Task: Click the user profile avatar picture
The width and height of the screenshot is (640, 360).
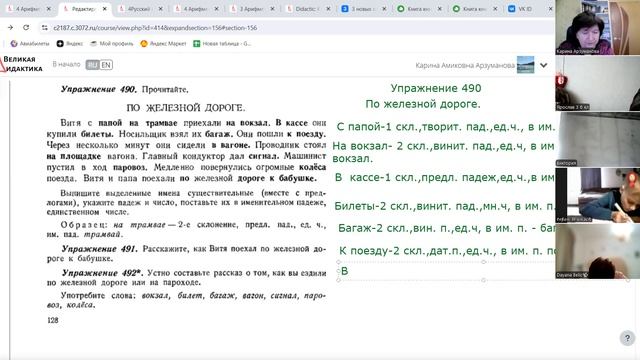Action: [x=525, y=65]
